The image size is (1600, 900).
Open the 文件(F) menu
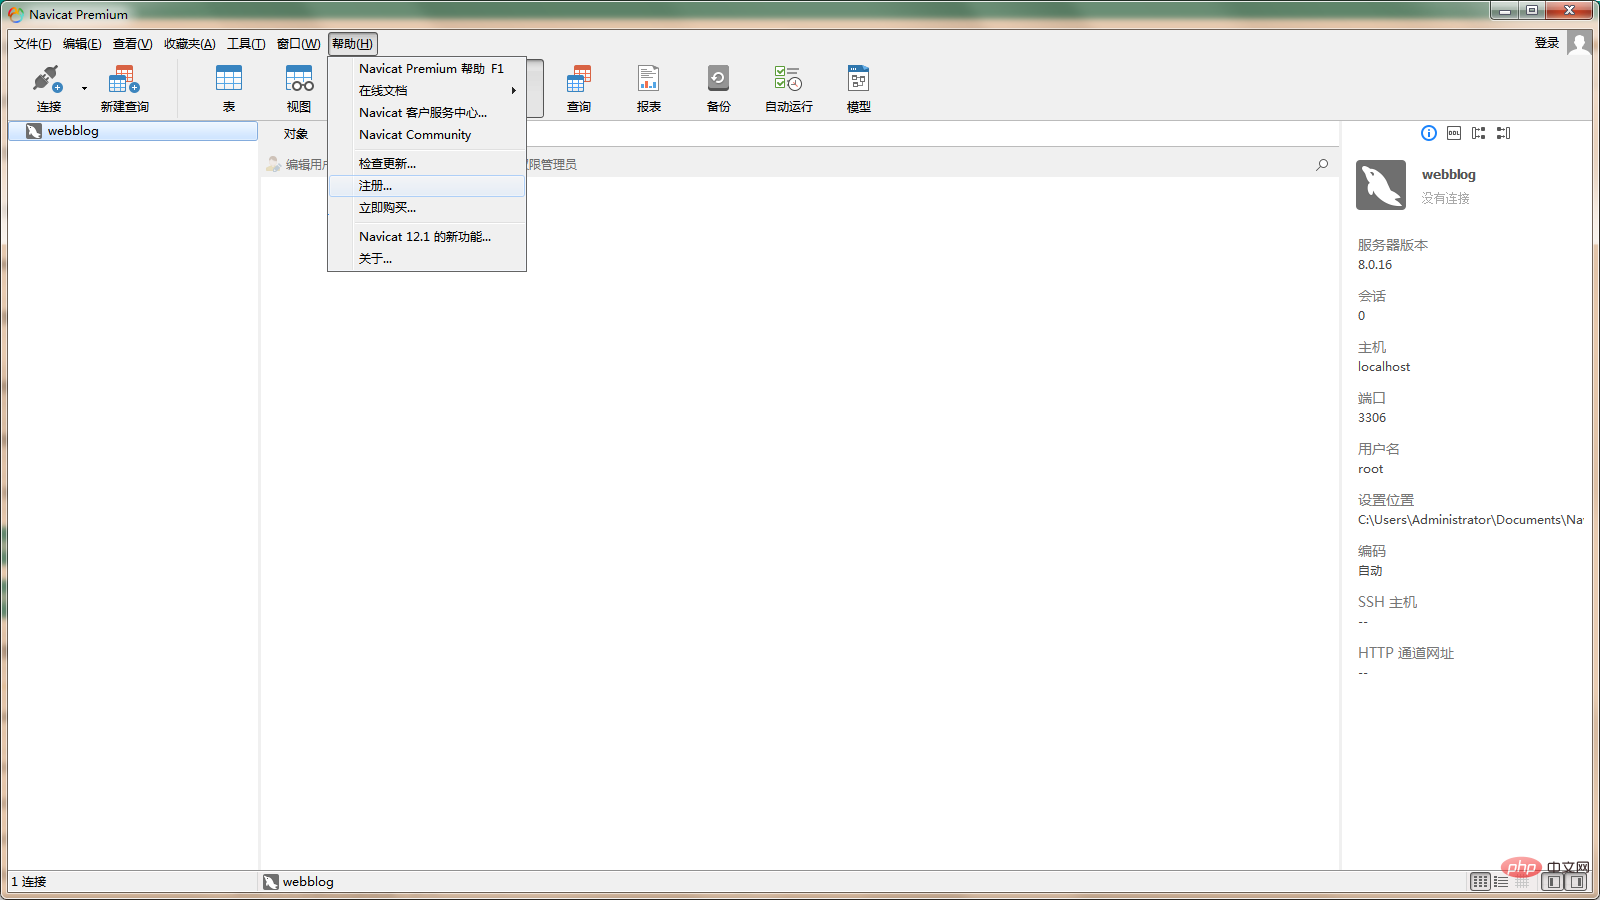coord(33,44)
